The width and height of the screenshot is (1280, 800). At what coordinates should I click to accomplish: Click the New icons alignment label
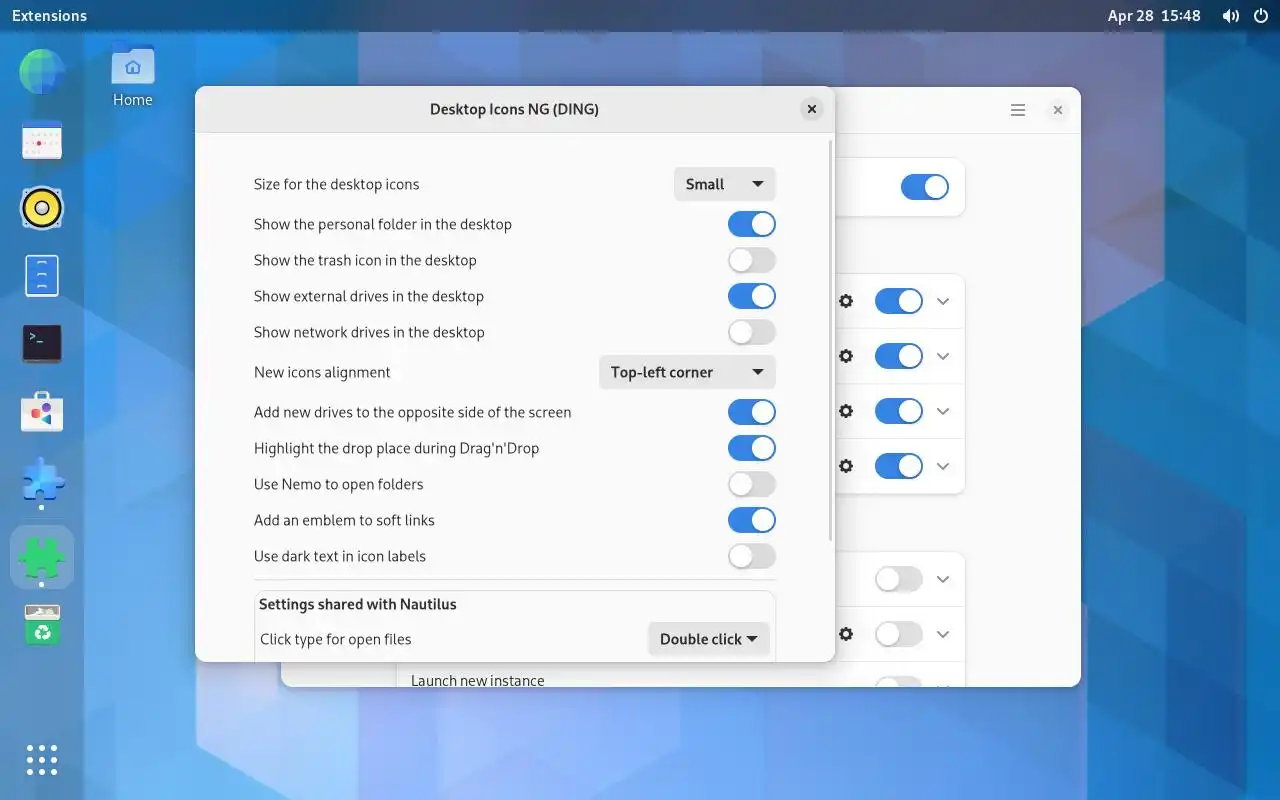(x=322, y=372)
